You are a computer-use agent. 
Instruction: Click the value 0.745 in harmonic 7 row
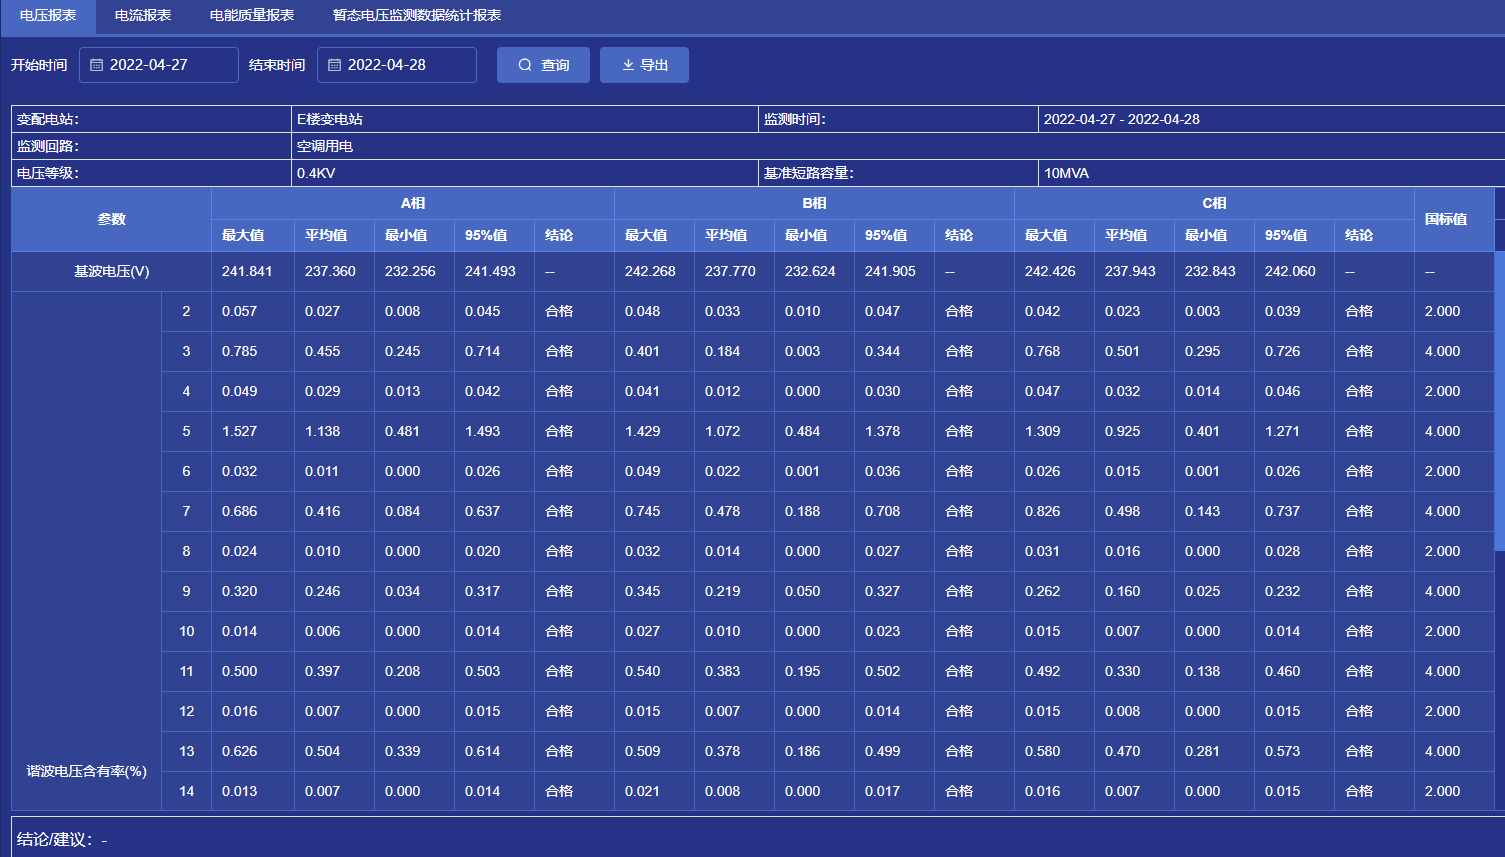(x=643, y=511)
